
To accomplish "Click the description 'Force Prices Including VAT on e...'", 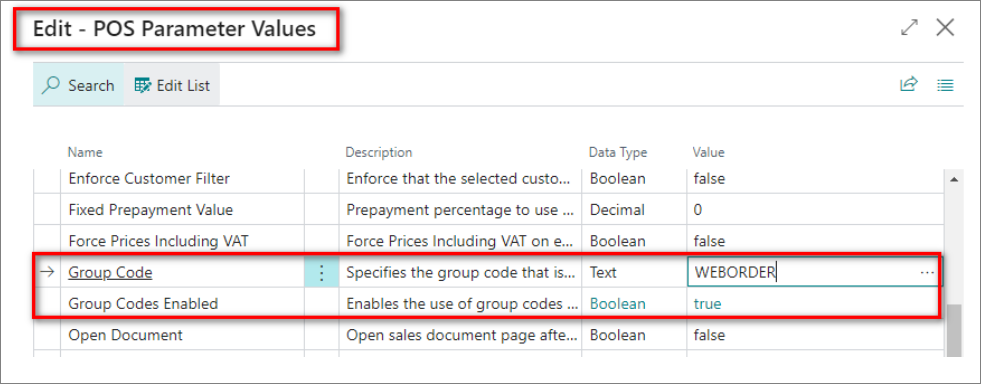I will 459,241.
